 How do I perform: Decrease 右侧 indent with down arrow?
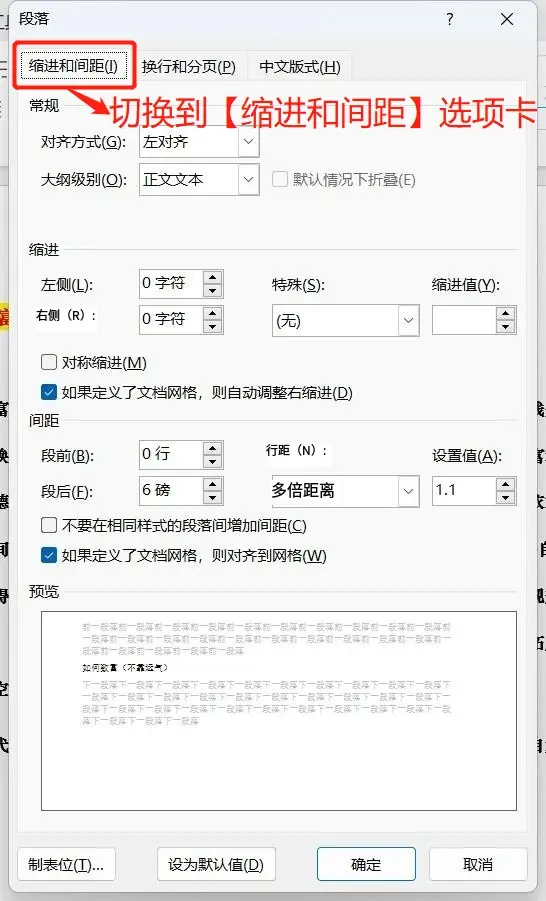point(213,327)
